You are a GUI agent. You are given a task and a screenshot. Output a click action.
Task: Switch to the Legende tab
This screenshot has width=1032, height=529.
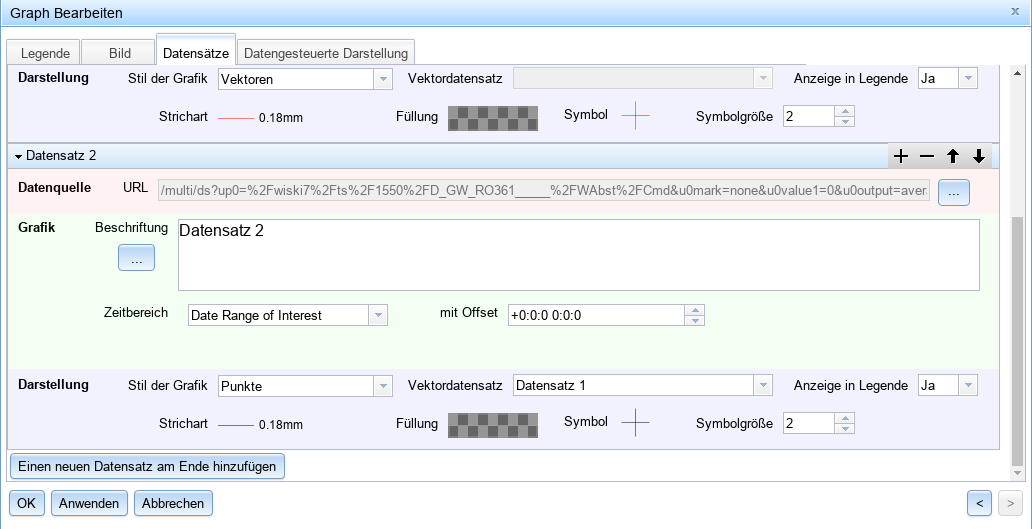click(45, 53)
